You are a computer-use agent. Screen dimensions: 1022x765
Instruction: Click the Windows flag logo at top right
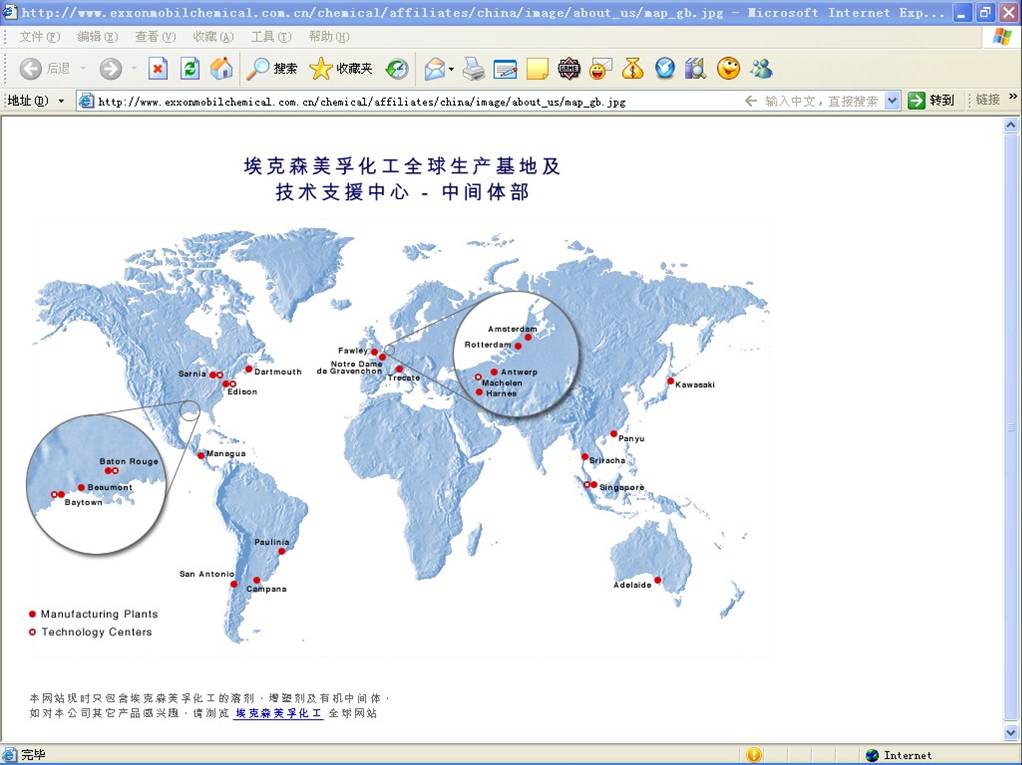(1002, 36)
